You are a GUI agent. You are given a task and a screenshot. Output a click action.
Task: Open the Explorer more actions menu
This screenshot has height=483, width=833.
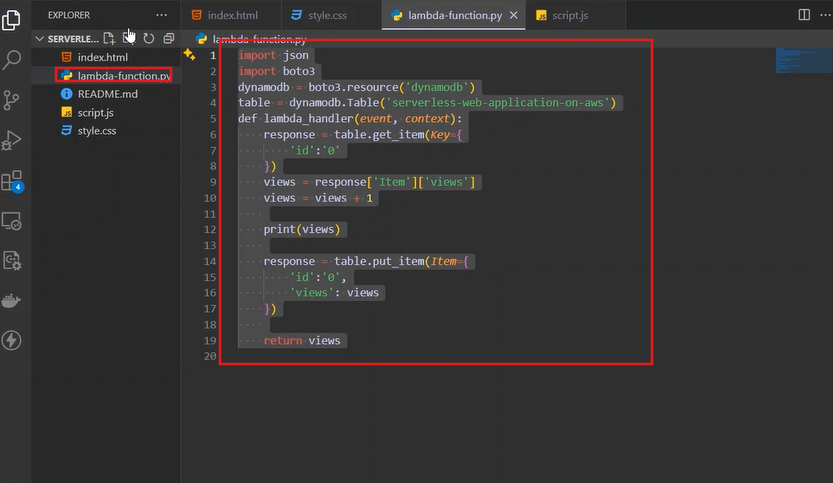(x=162, y=15)
